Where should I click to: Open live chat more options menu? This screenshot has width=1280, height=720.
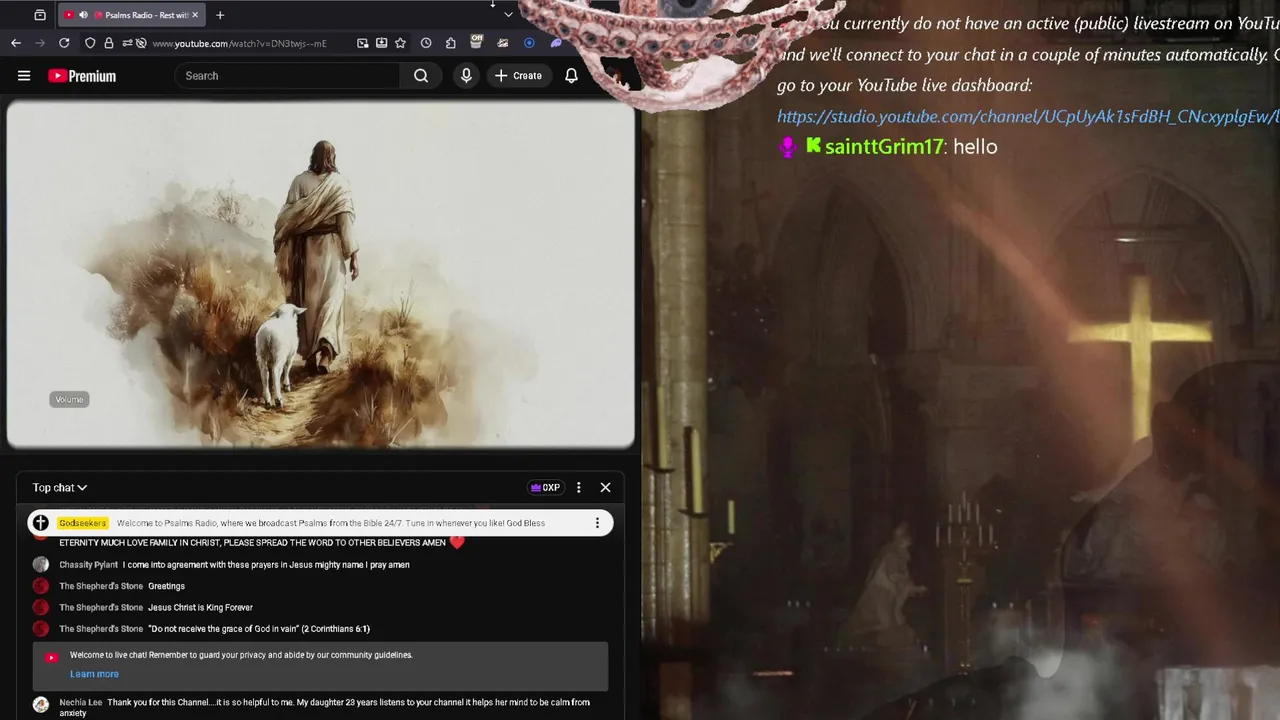578,488
